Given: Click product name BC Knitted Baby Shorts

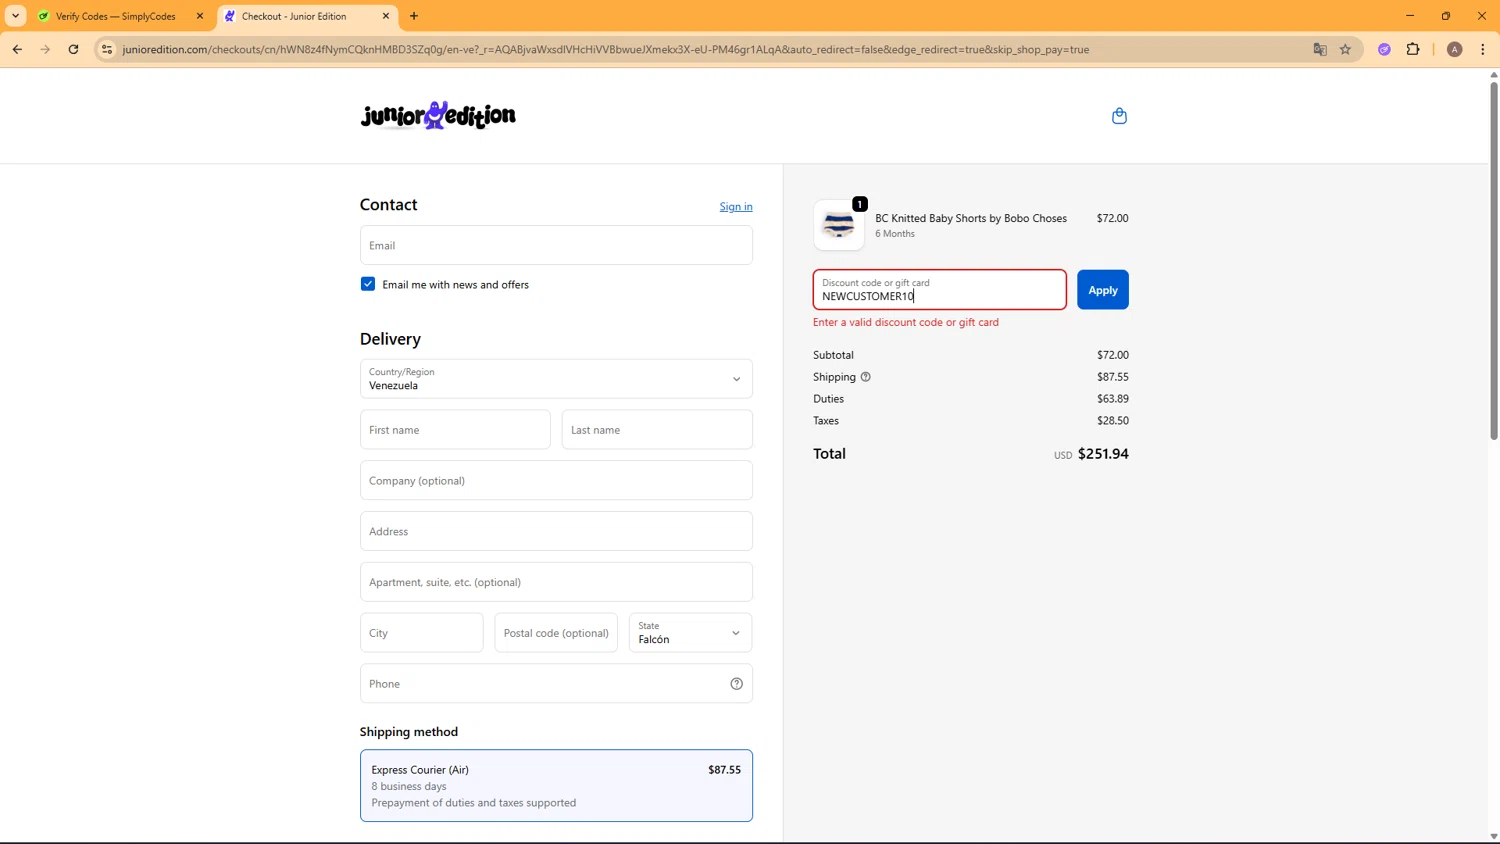Looking at the screenshot, I should tap(971, 218).
